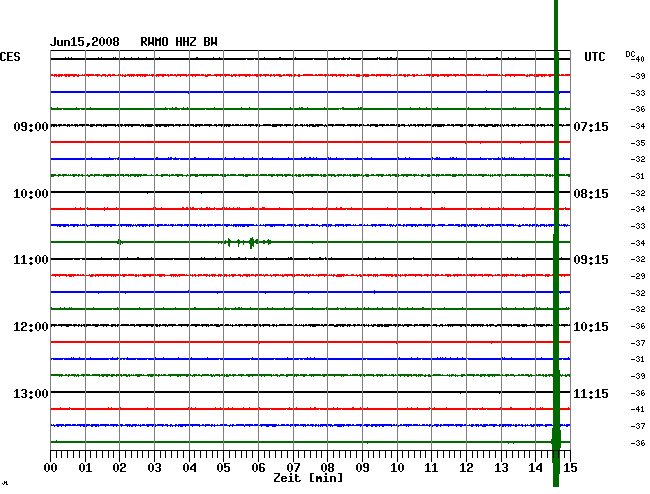The image size is (650, 494).
Task: Click the DC value -35
Action: (x=638, y=143)
